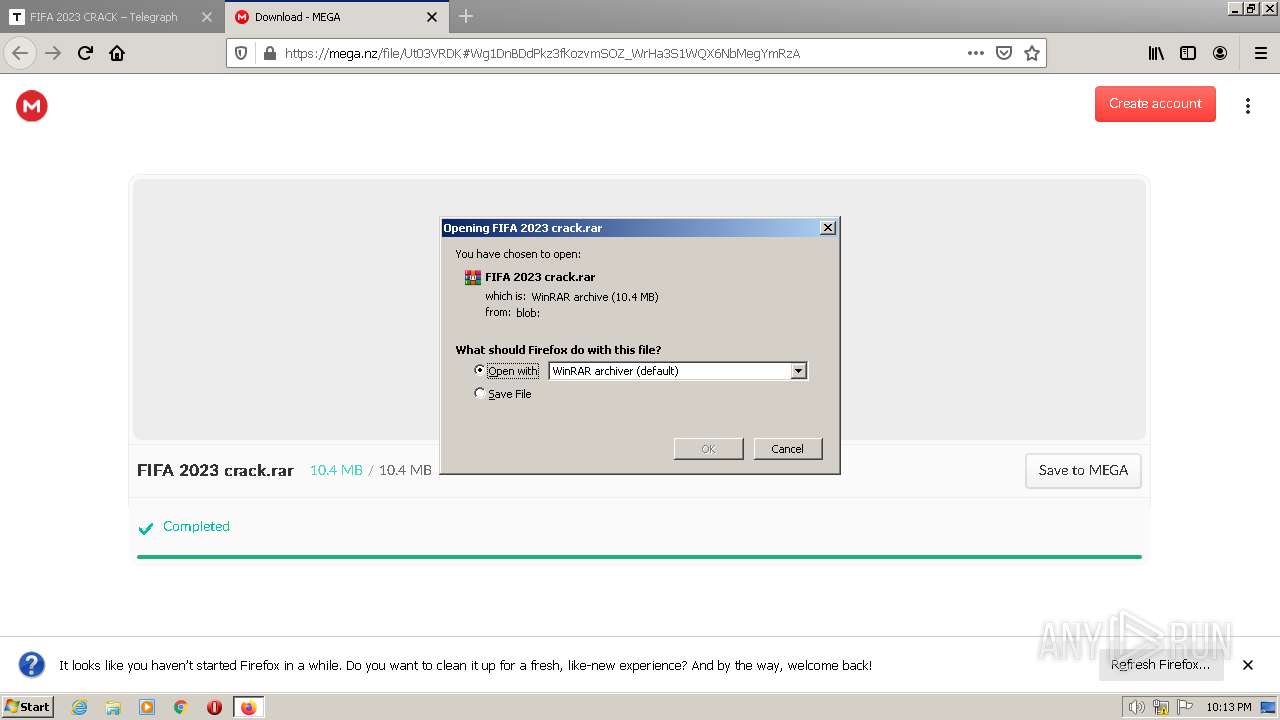This screenshot has height=720, width=1280.
Task: Click the green Completed checkmark icon
Action: click(x=146, y=528)
